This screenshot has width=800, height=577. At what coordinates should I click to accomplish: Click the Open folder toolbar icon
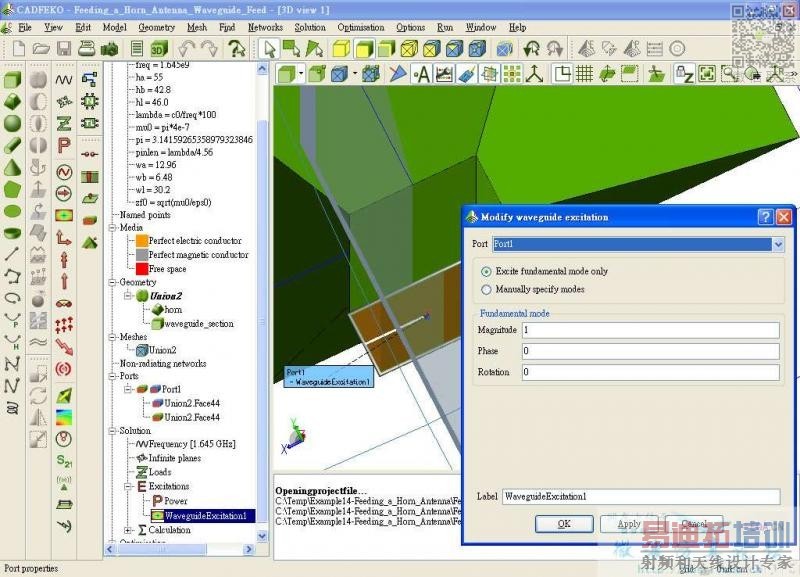(41, 48)
